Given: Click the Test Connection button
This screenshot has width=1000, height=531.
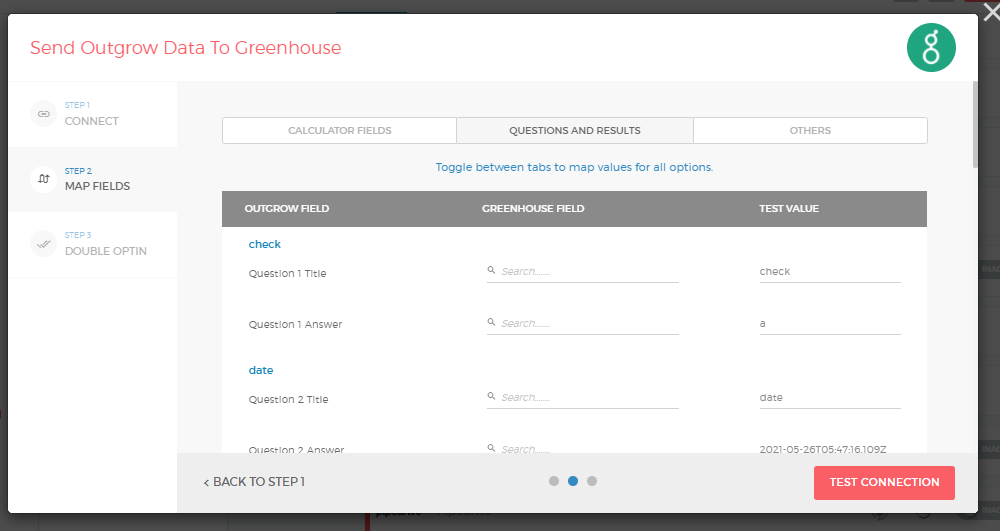Looking at the screenshot, I should coord(884,483).
